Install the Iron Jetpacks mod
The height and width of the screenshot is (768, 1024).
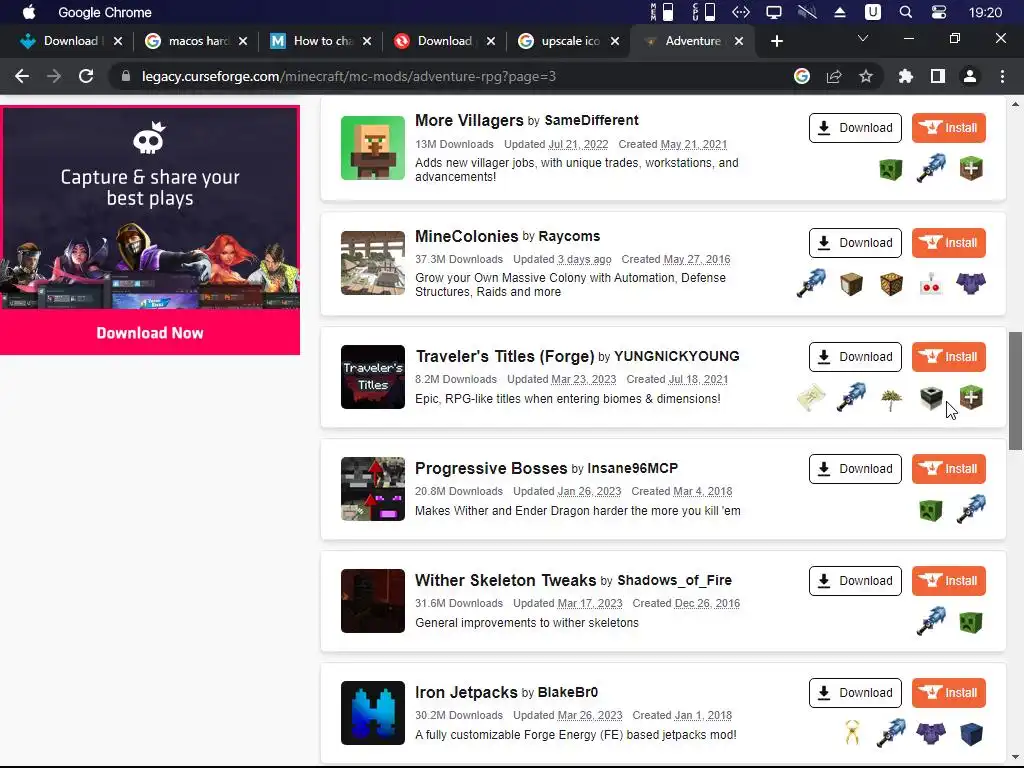pyautogui.click(x=948, y=693)
